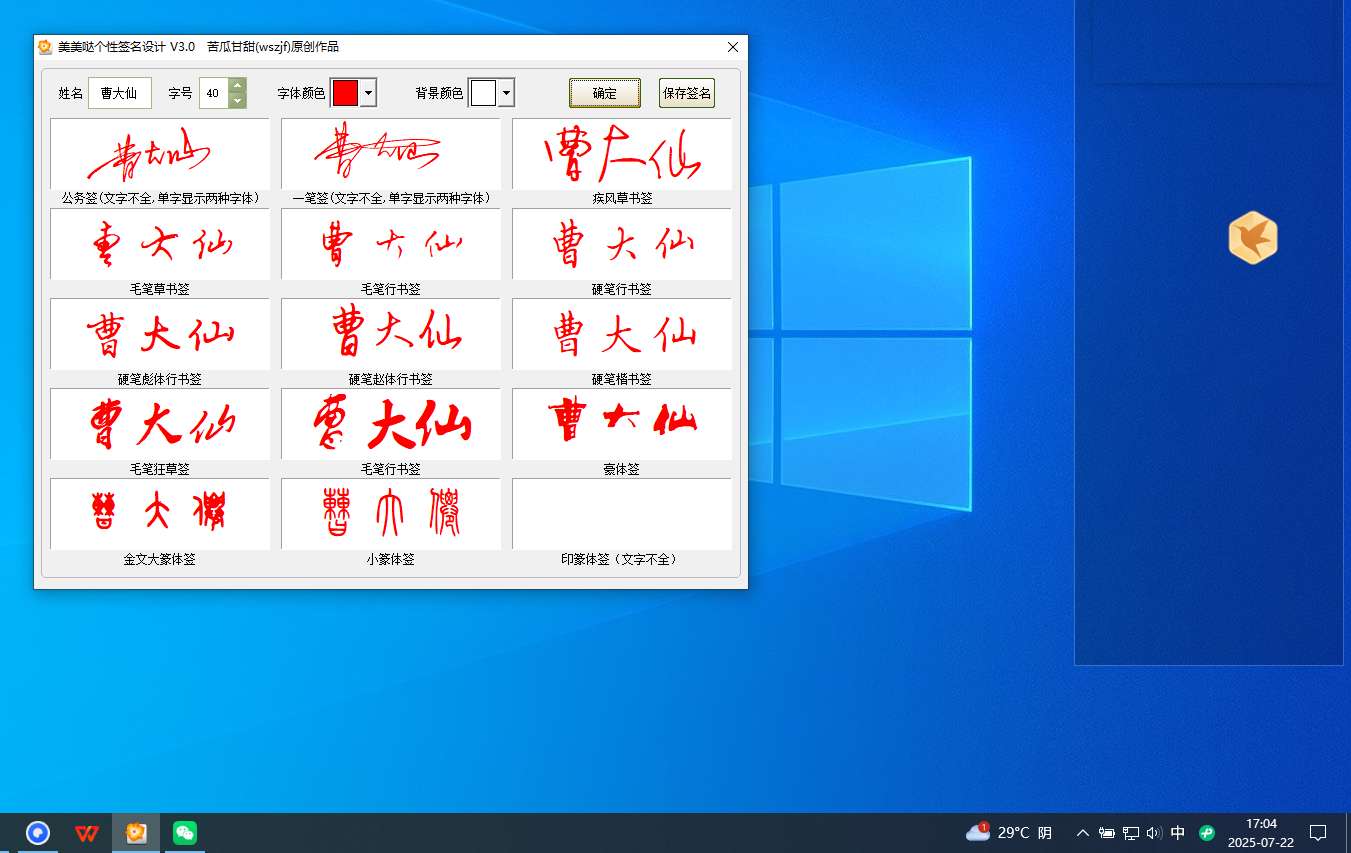Click the 姓名 name input field
Viewport: 1351px width, 853px height.
(120, 93)
